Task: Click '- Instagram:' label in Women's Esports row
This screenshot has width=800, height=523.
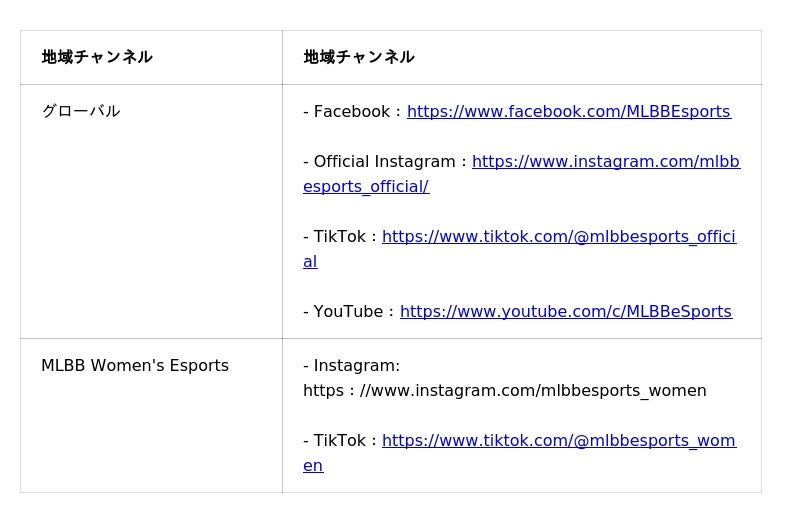Action: click(x=351, y=366)
